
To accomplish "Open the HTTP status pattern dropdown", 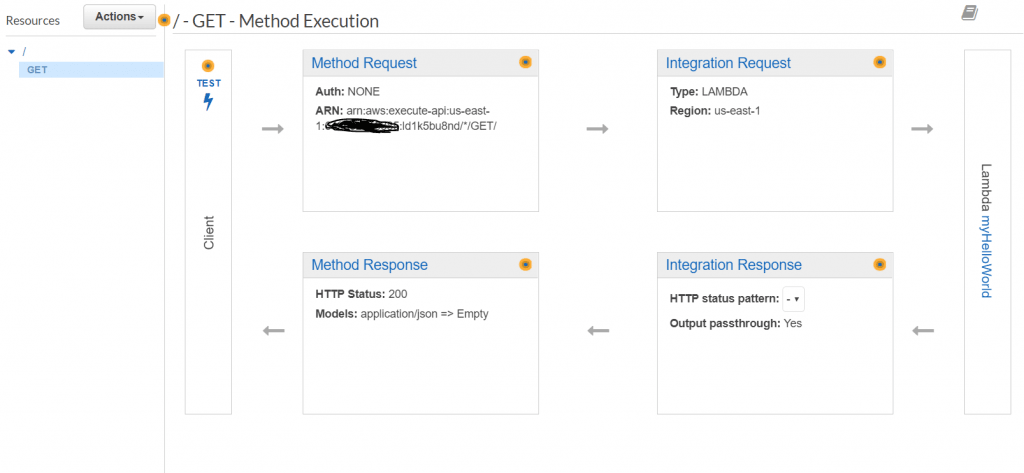I will (793, 299).
